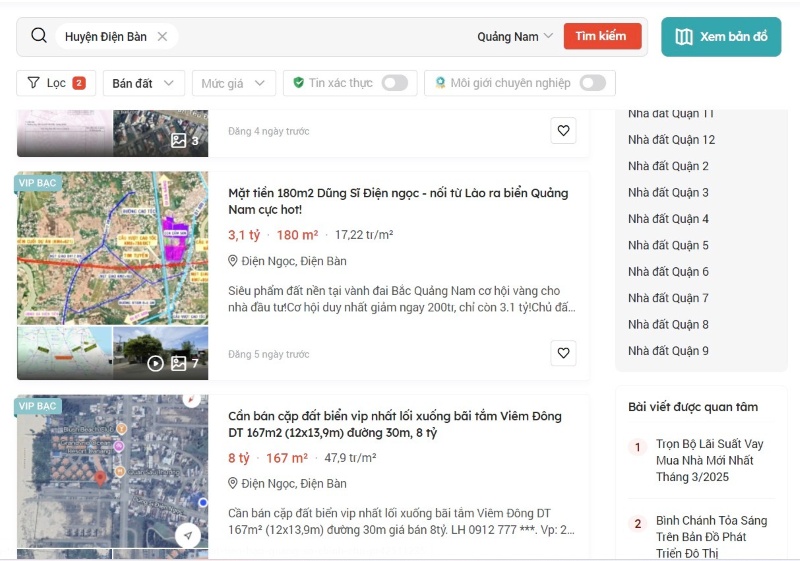Screen dimensions: 800x561
Task: Expand the Mức giá price dropdown
Action: point(233,83)
